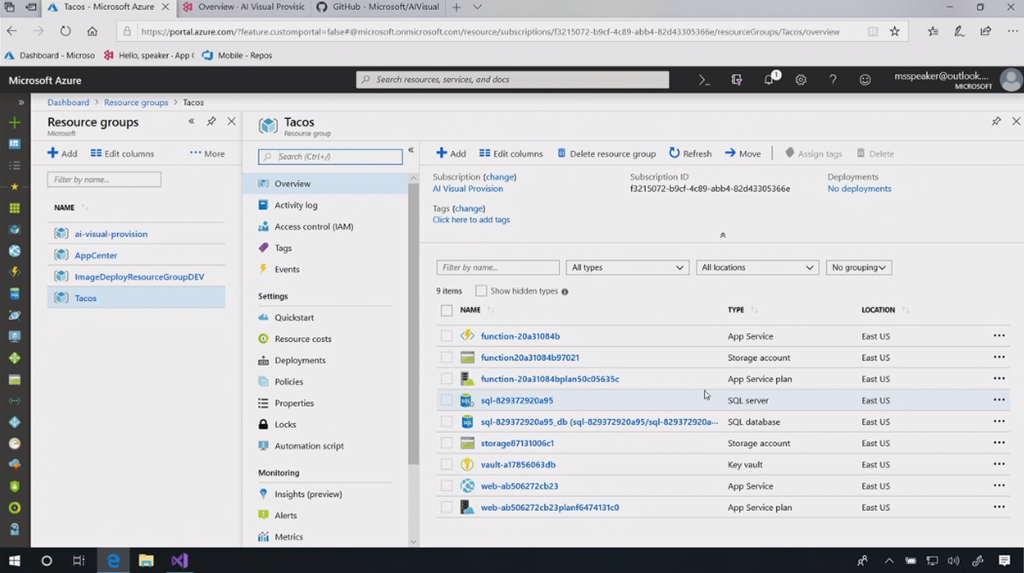
Task: Toggle the select-all checkbox in header
Action: pyautogui.click(x=447, y=311)
